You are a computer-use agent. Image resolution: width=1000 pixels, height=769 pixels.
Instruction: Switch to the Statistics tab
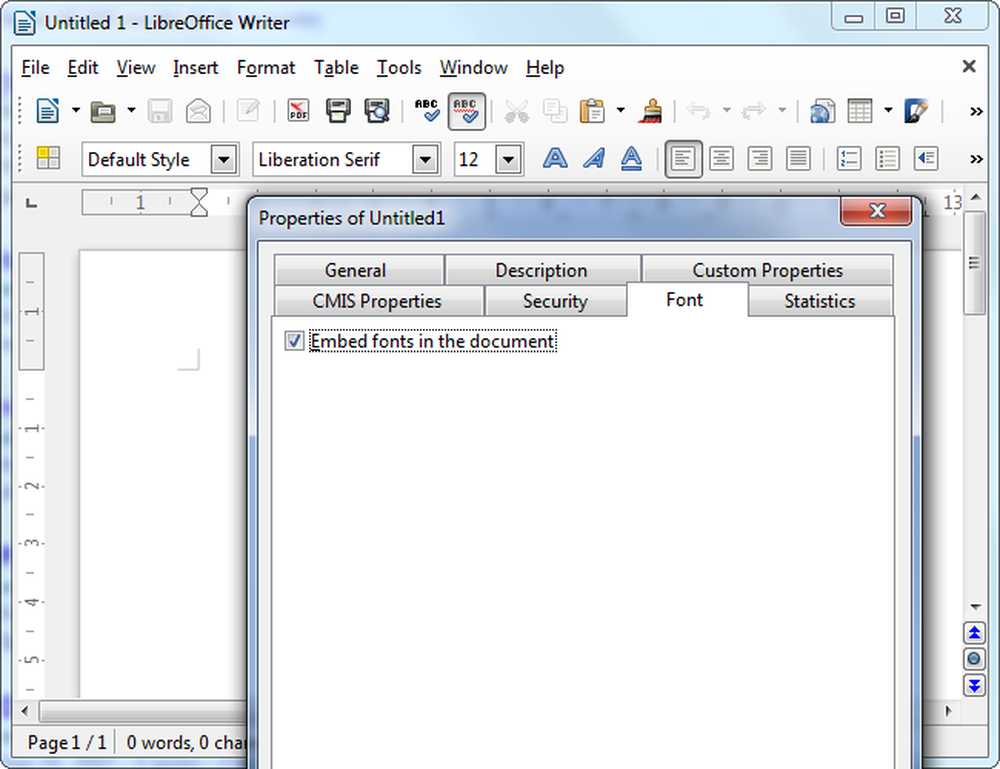820,301
